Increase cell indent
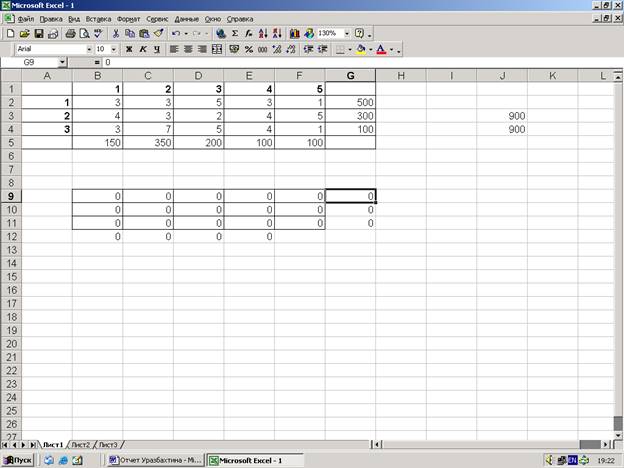This screenshot has width=624, height=468. point(322,49)
